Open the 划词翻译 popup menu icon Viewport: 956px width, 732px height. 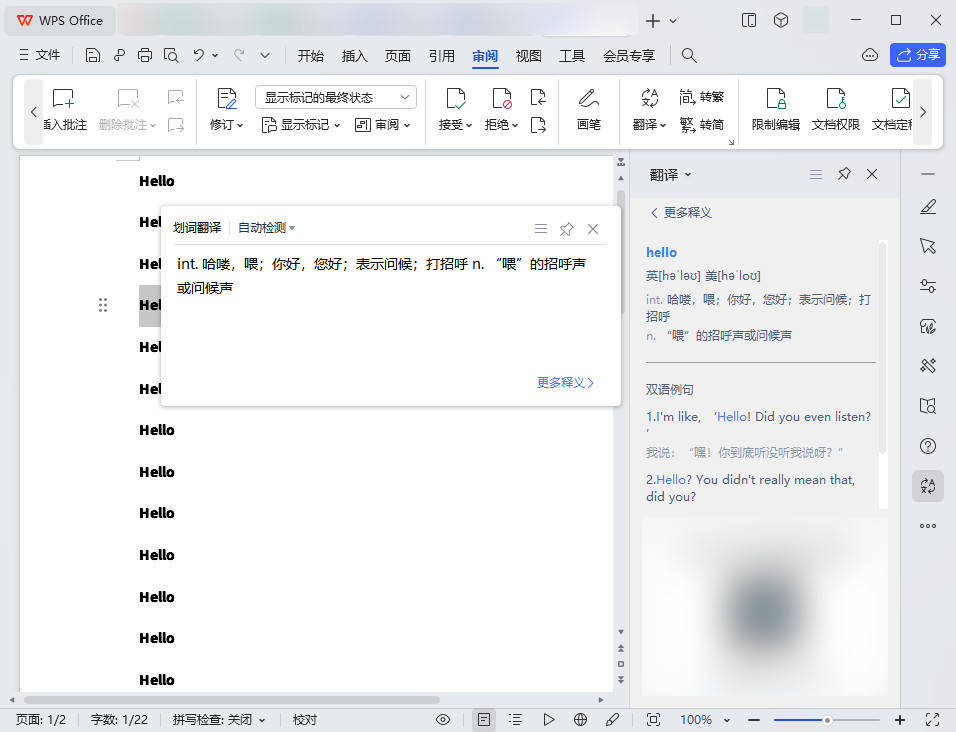tap(540, 229)
